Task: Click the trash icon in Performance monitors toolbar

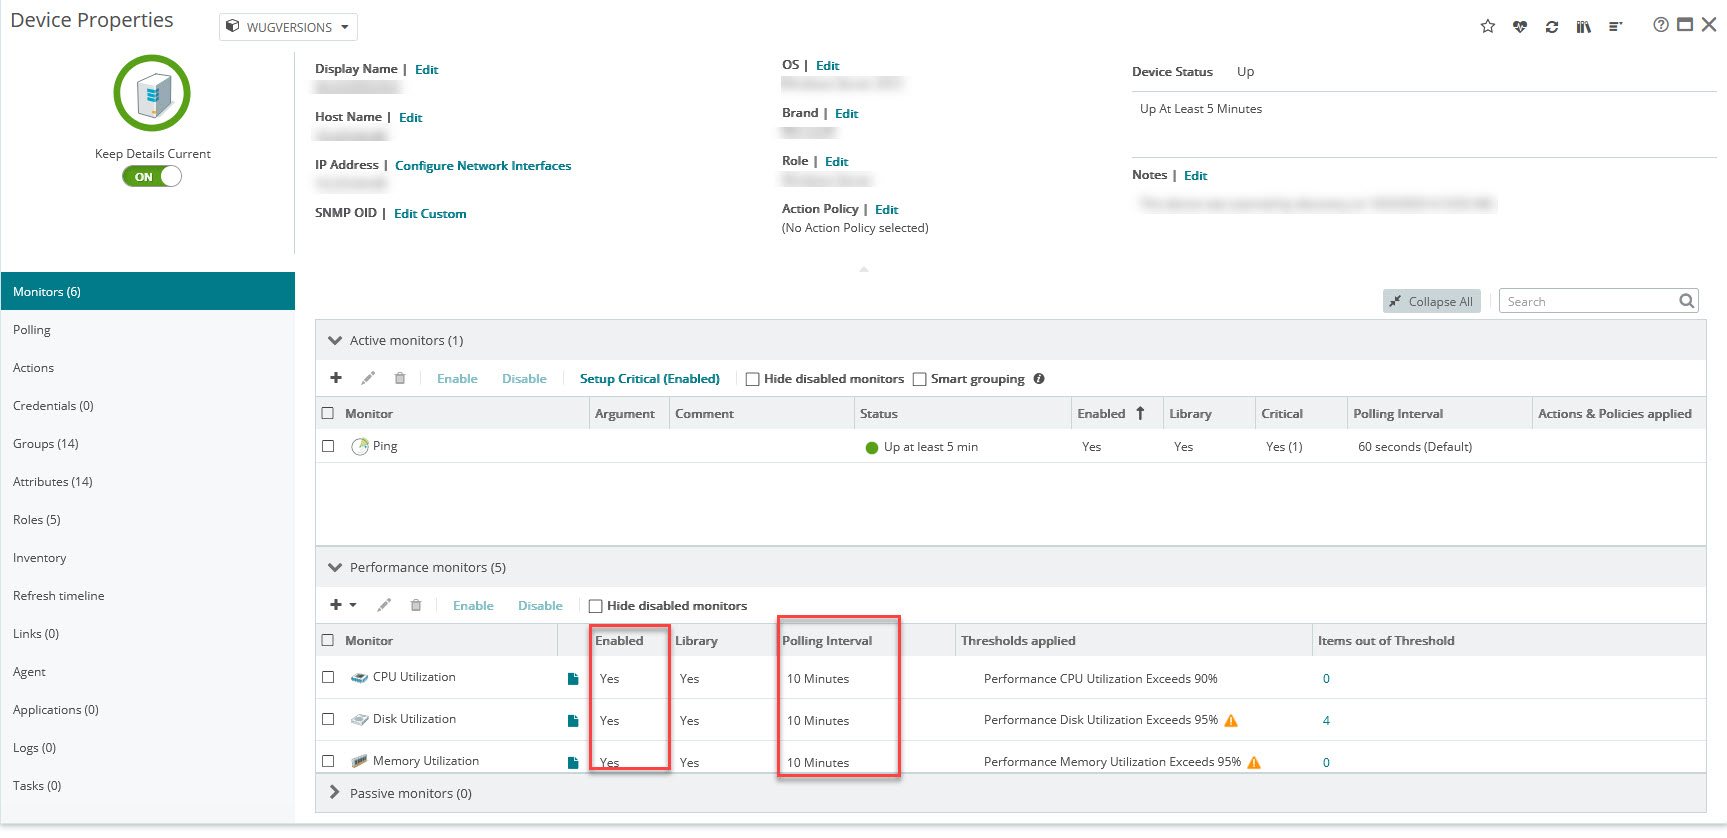Action: click(x=416, y=605)
